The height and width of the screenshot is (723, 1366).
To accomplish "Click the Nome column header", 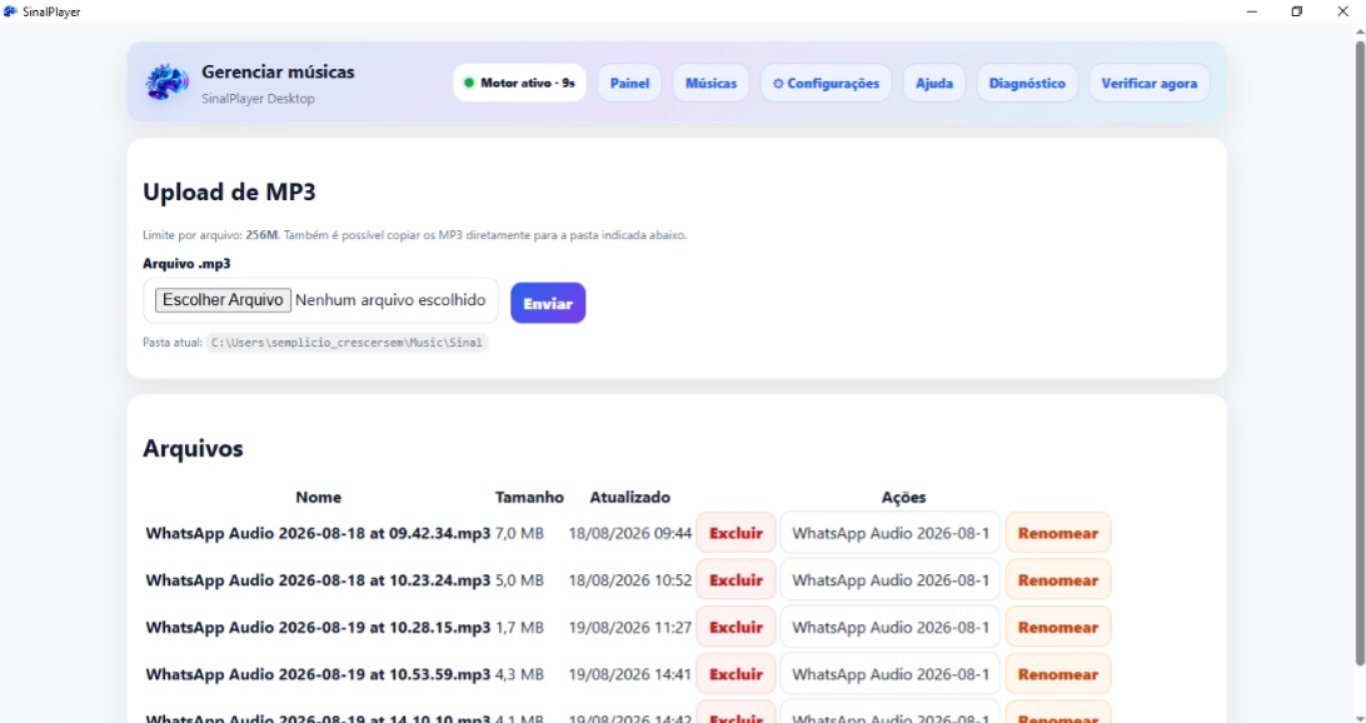I will 318,497.
